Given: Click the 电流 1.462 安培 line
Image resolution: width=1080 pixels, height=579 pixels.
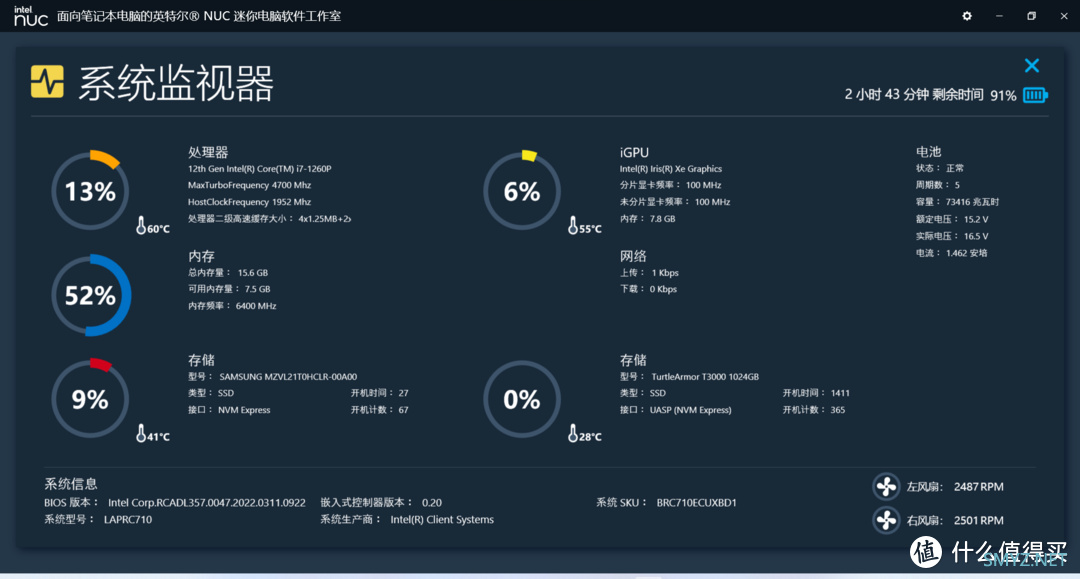Looking at the screenshot, I should [x=951, y=253].
